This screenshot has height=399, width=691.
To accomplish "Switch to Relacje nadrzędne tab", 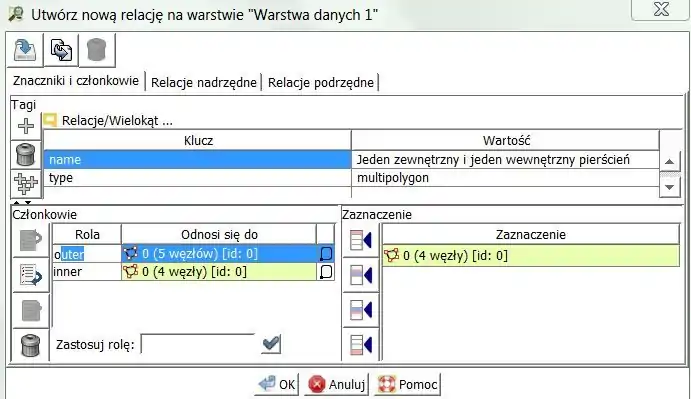I will point(204,82).
